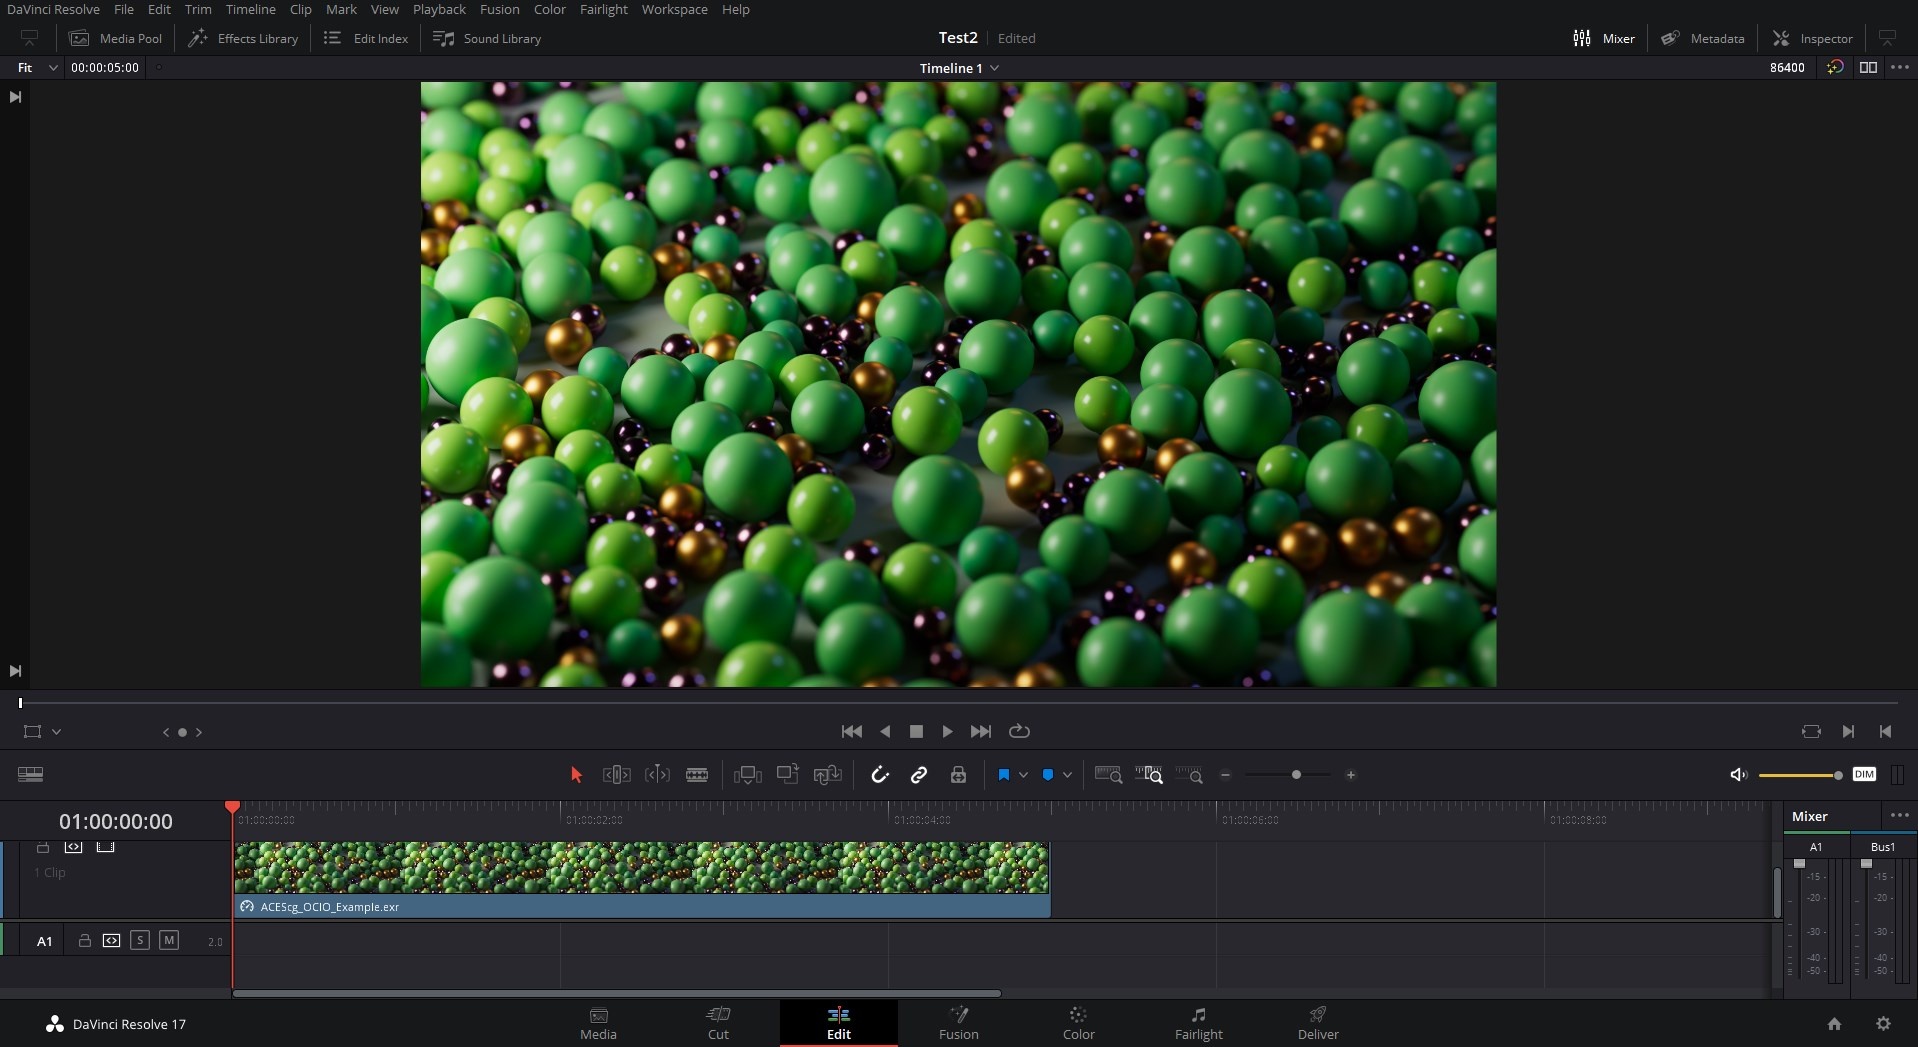
Task: Toggle loop playback icon
Action: point(1019,731)
